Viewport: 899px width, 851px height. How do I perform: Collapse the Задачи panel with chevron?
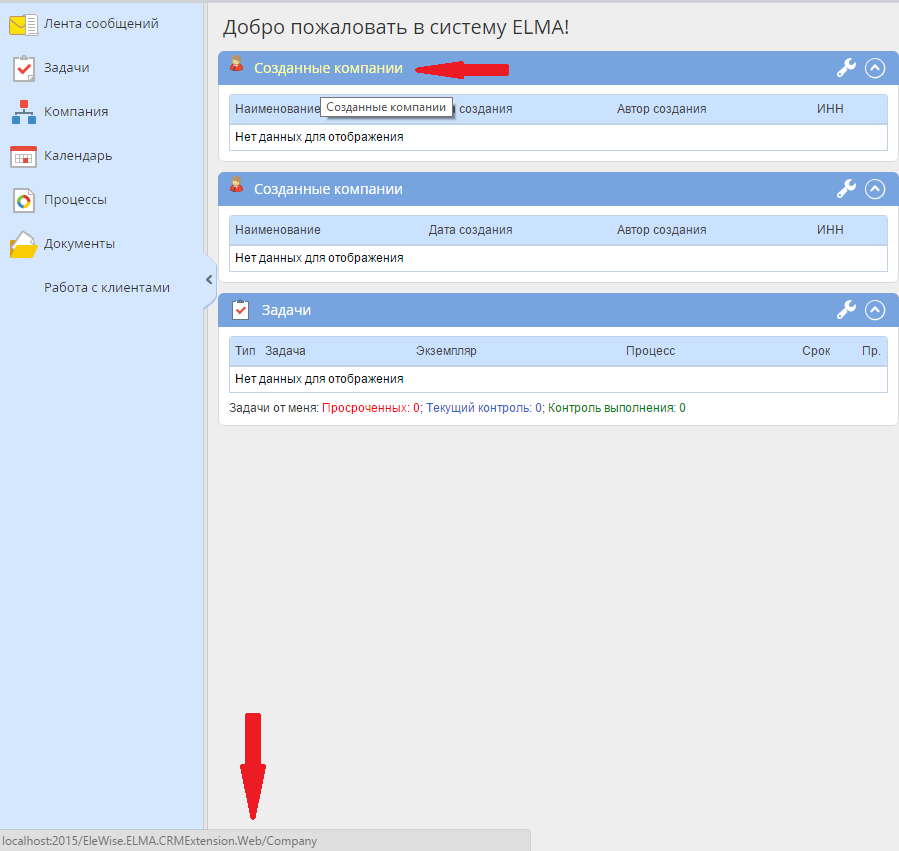pyautogui.click(x=875, y=310)
